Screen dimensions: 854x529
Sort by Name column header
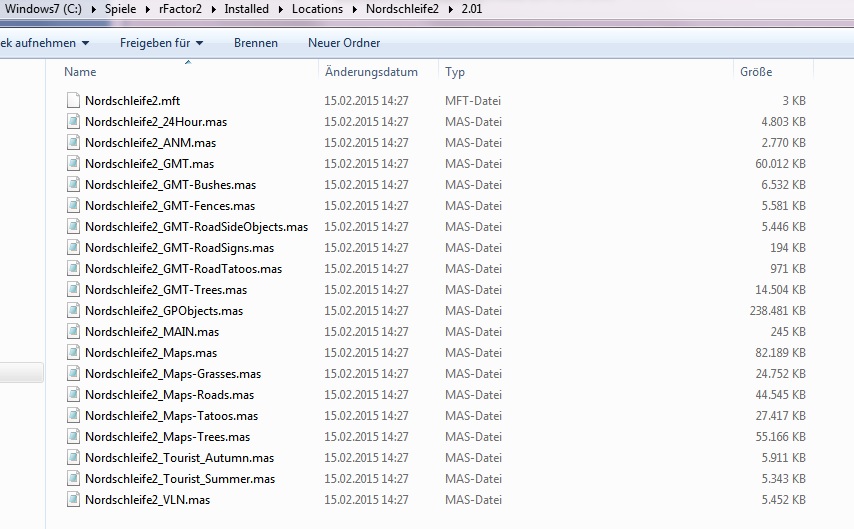80,72
